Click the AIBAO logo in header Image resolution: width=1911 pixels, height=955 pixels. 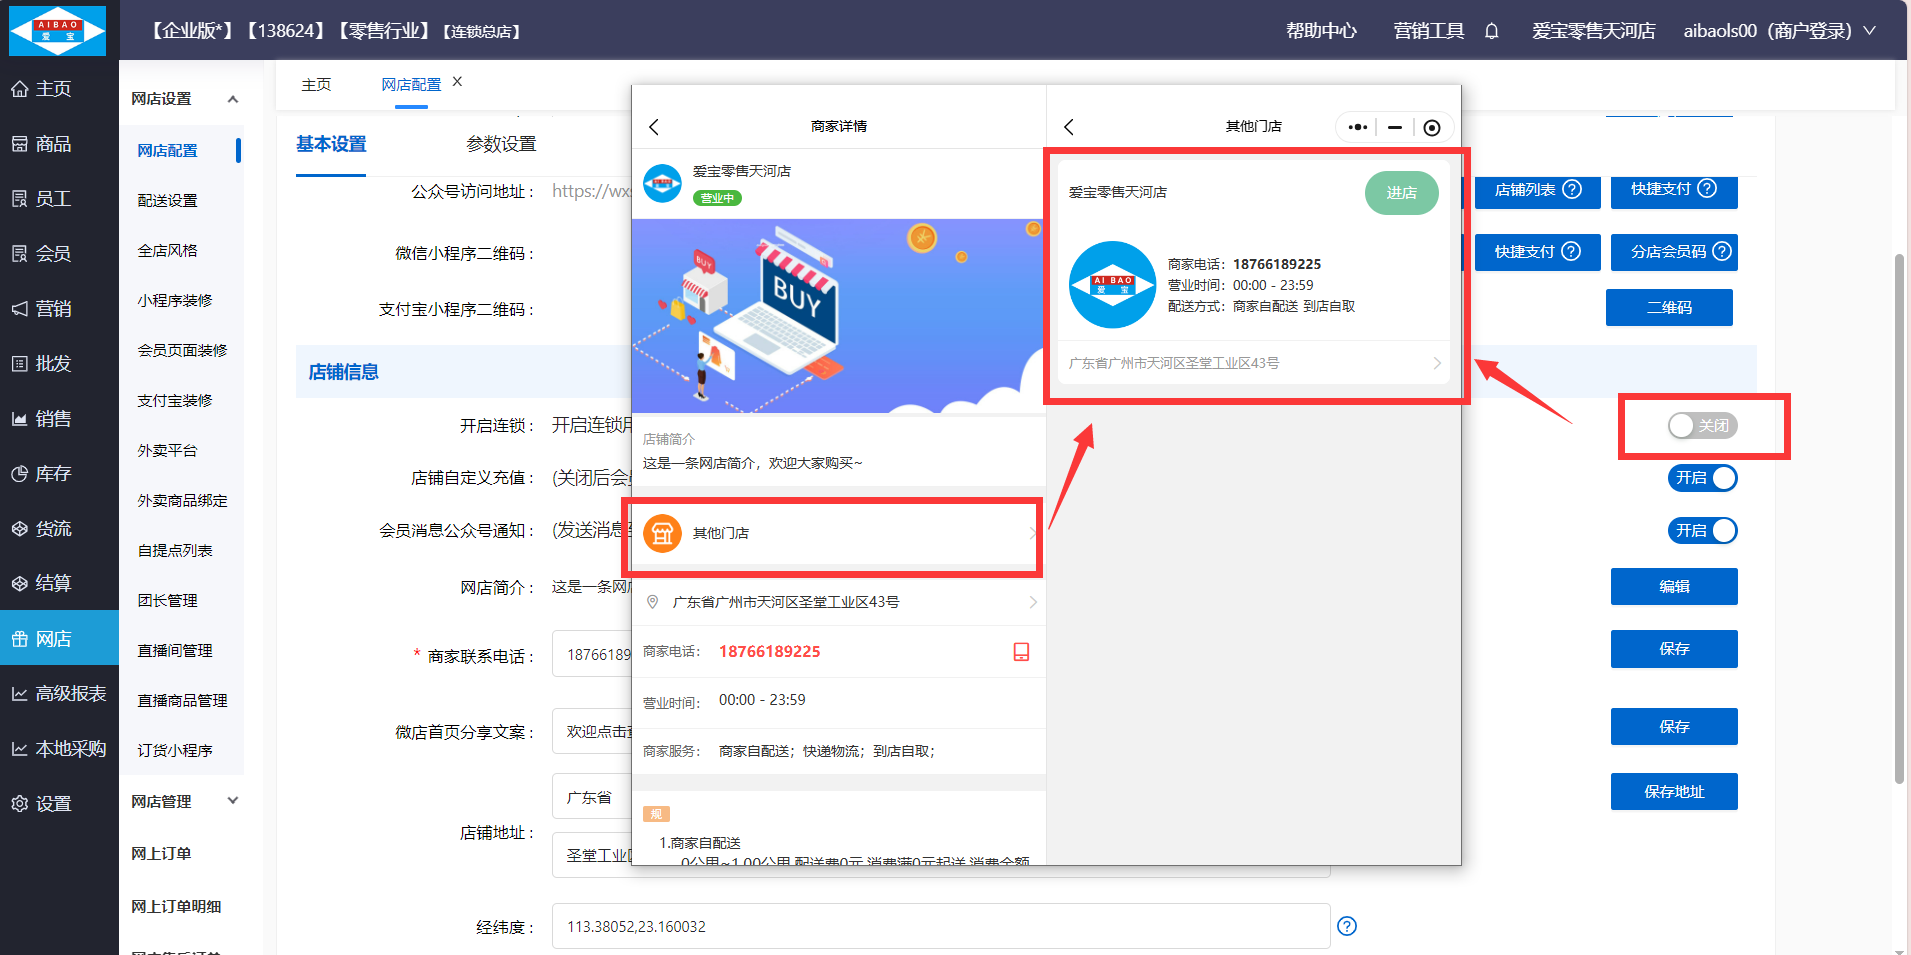tap(58, 31)
